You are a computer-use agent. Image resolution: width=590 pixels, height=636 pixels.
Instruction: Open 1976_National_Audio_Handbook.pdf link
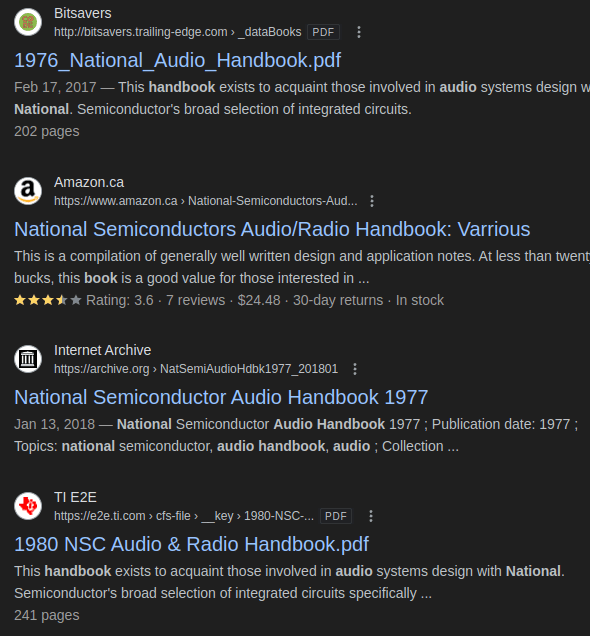click(x=178, y=60)
